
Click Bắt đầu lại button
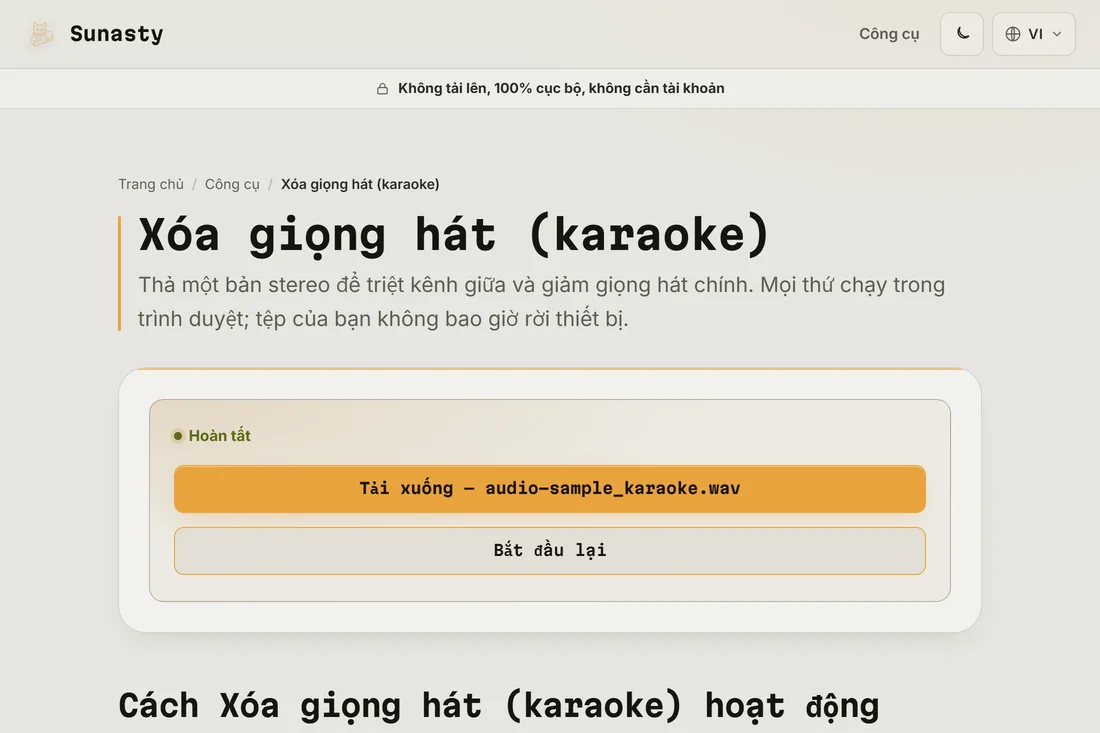550,551
